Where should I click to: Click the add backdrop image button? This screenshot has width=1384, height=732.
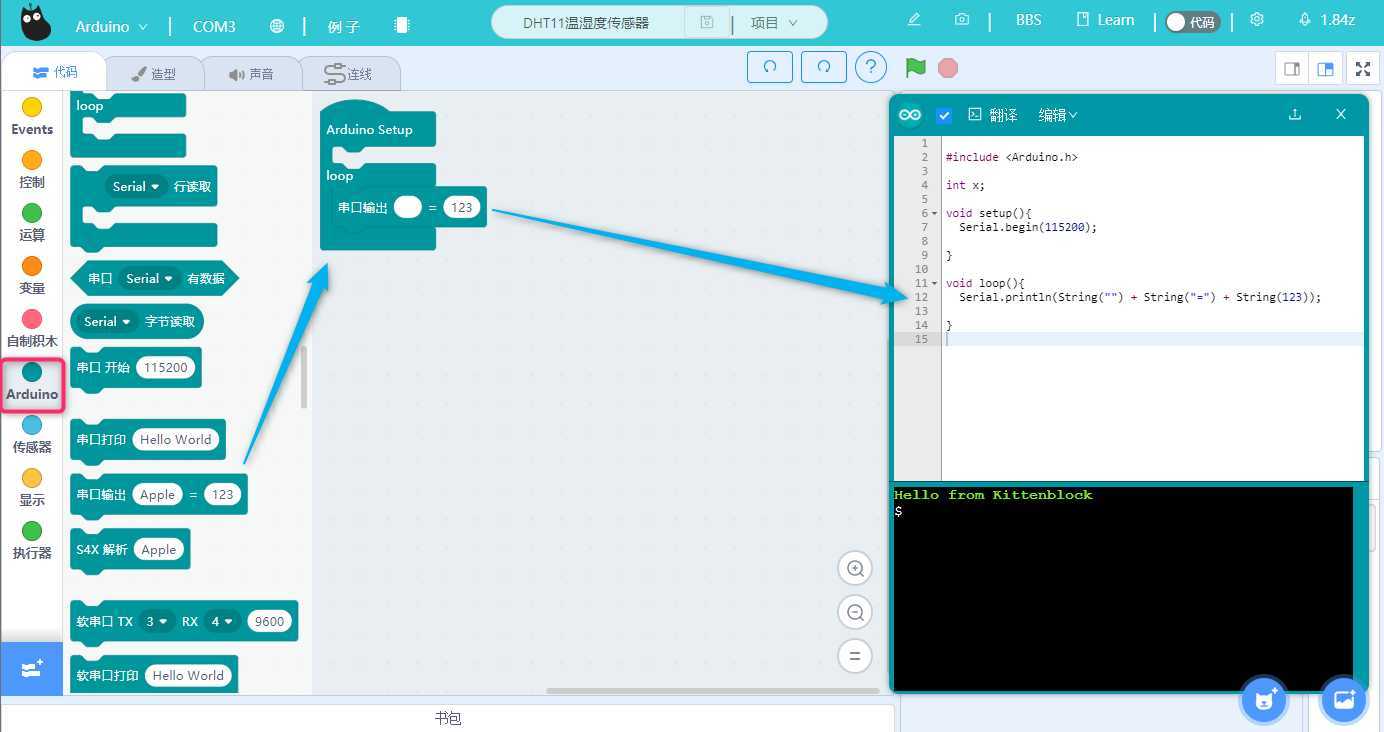click(1344, 699)
